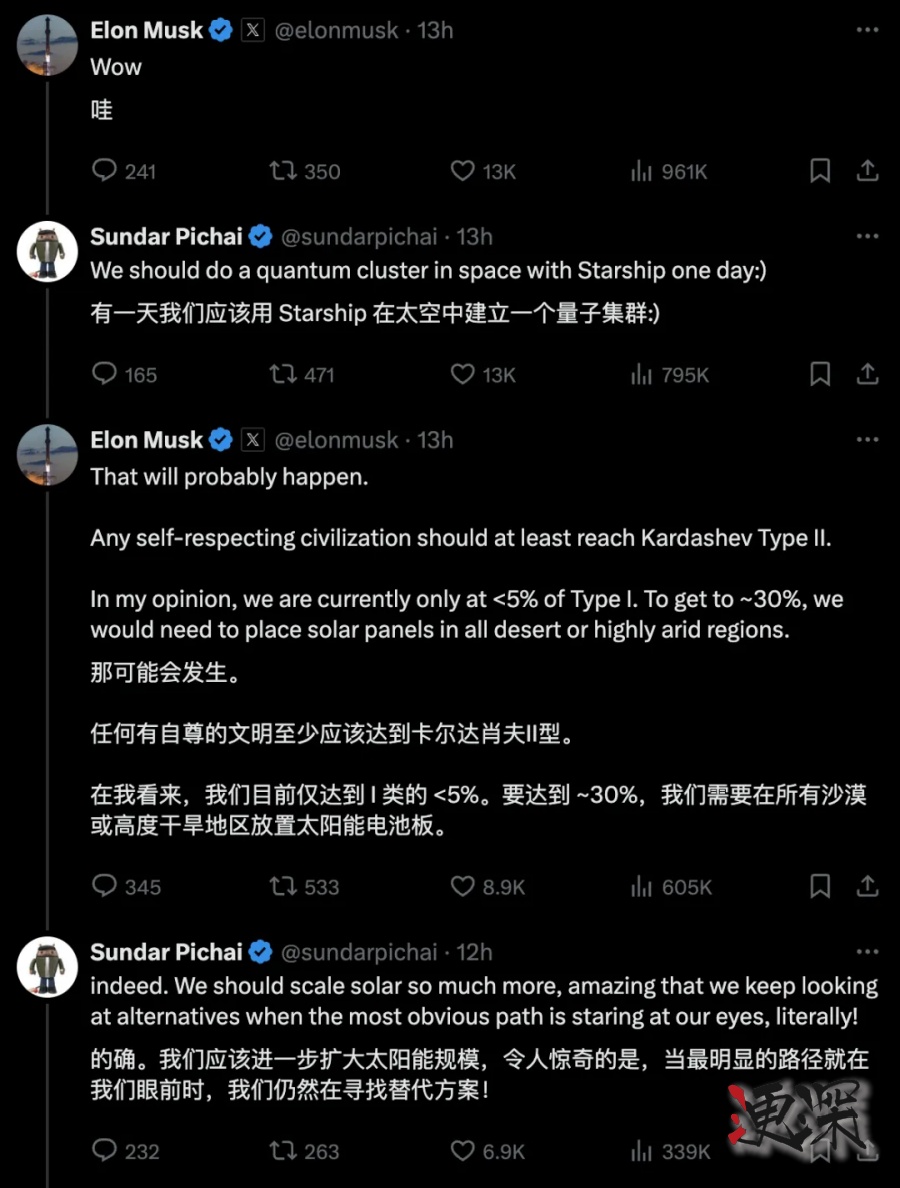
Task: Reply to the Kardashev tweet with 345 replies
Action: coord(104,886)
